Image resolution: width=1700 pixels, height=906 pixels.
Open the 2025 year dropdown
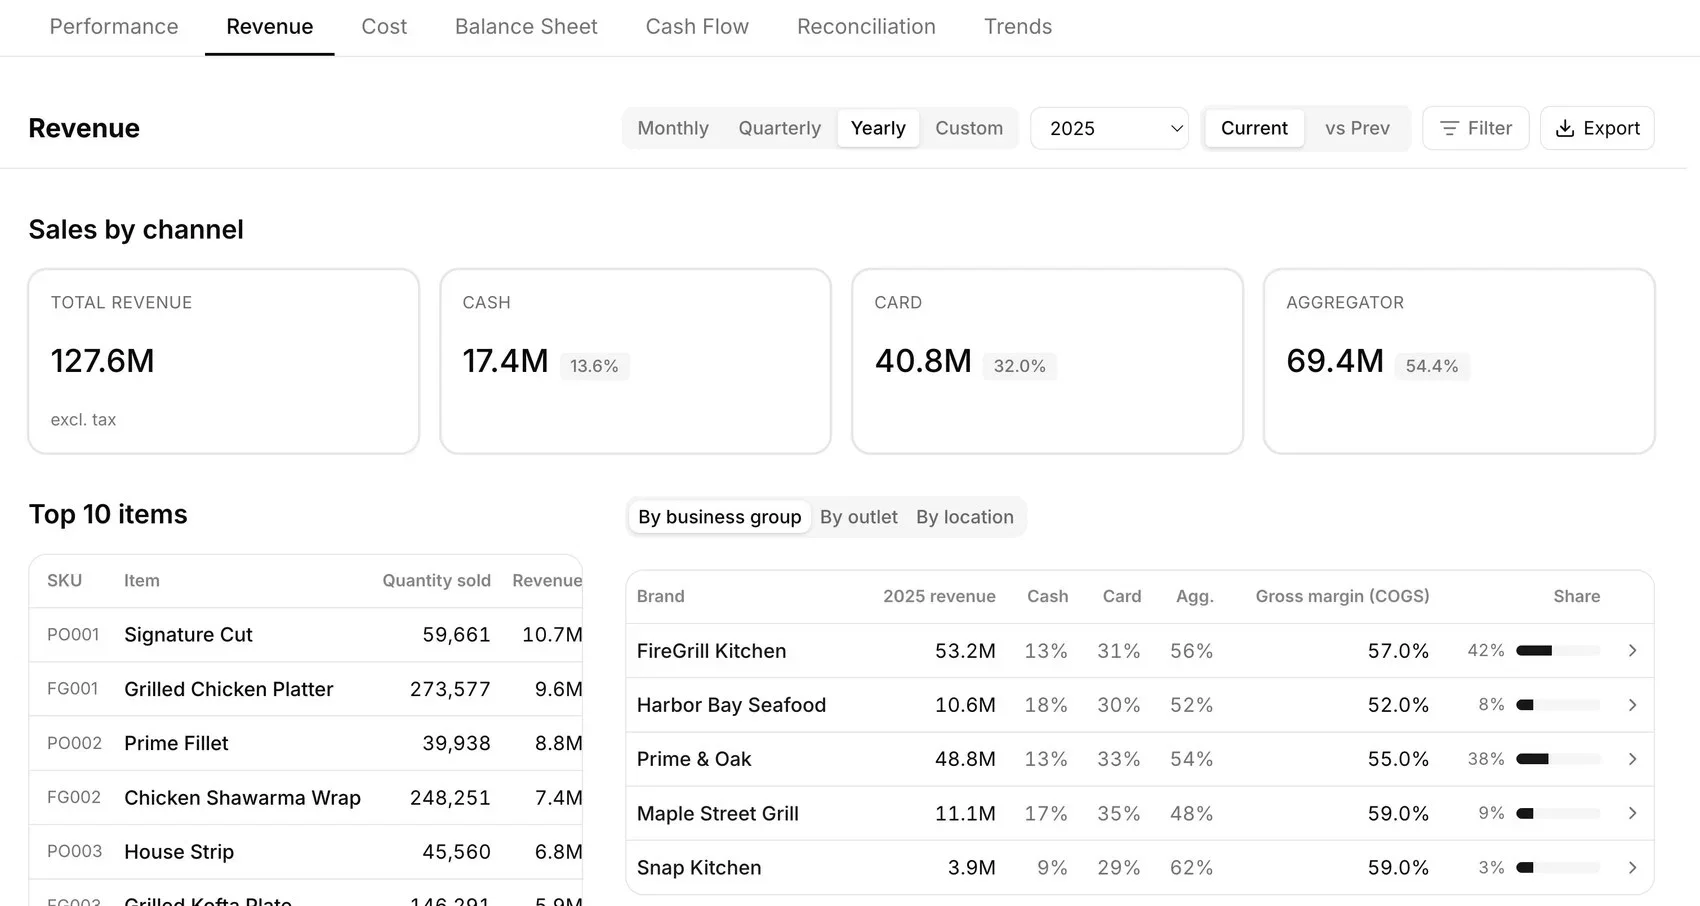(x=1110, y=128)
